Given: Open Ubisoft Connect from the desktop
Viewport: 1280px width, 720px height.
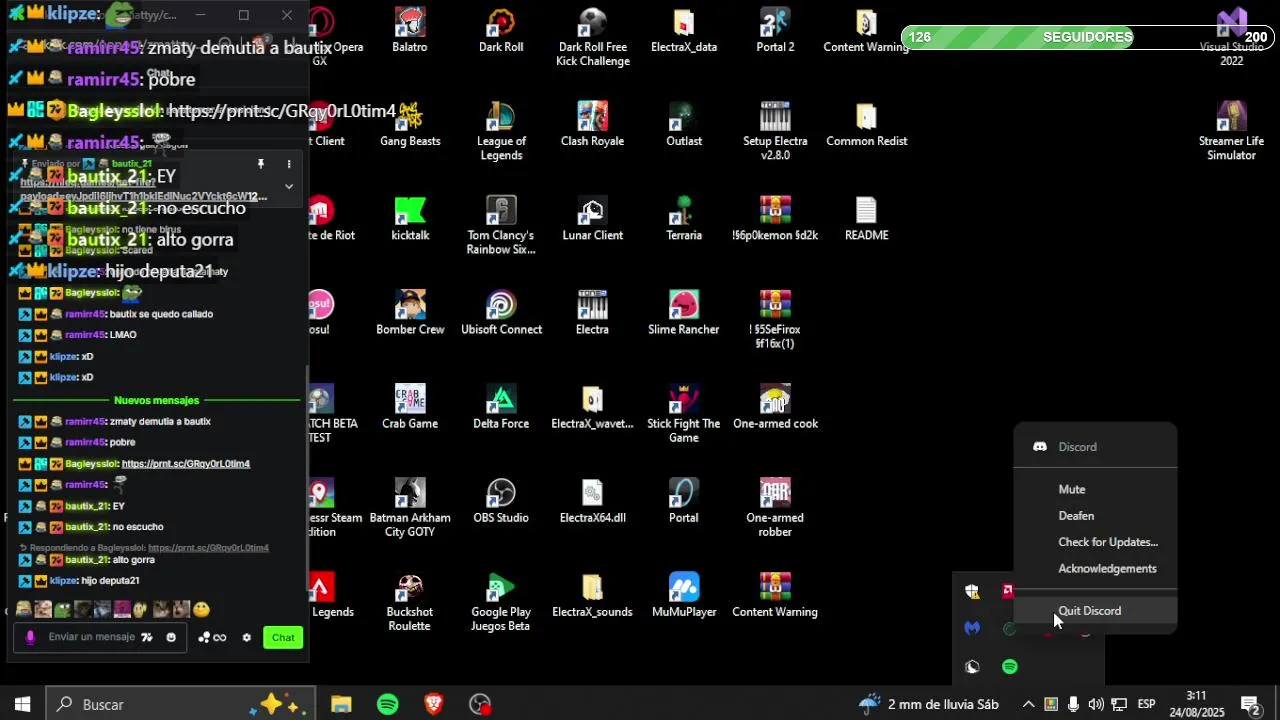Looking at the screenshot, I should coord(501,313).
